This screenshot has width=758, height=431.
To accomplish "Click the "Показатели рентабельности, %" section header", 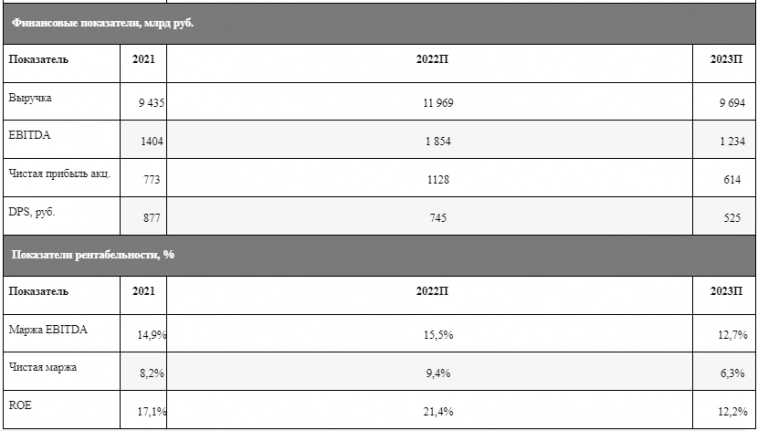I will tap(94, 254).
